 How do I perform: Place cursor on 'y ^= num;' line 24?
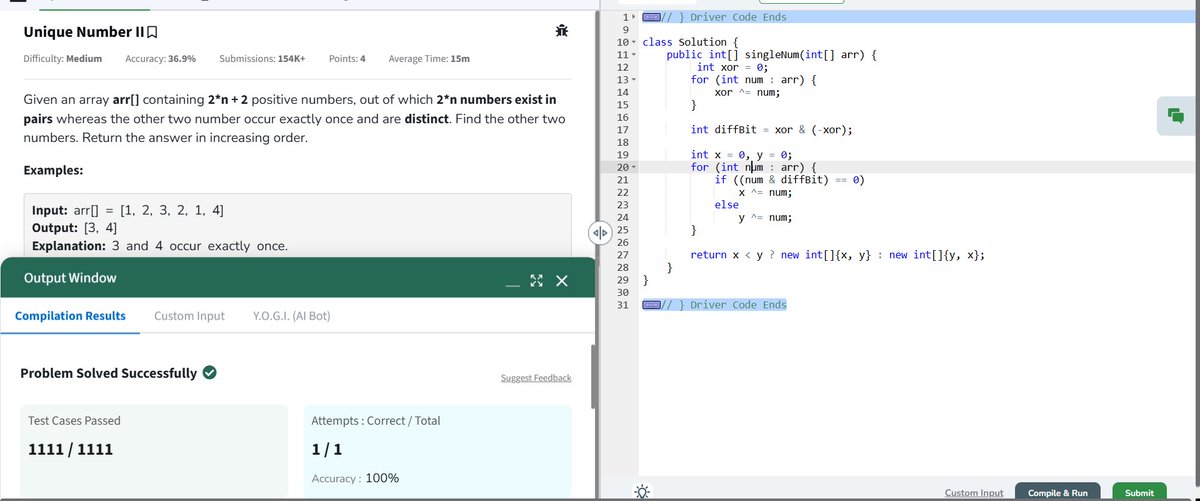(765, 217)
